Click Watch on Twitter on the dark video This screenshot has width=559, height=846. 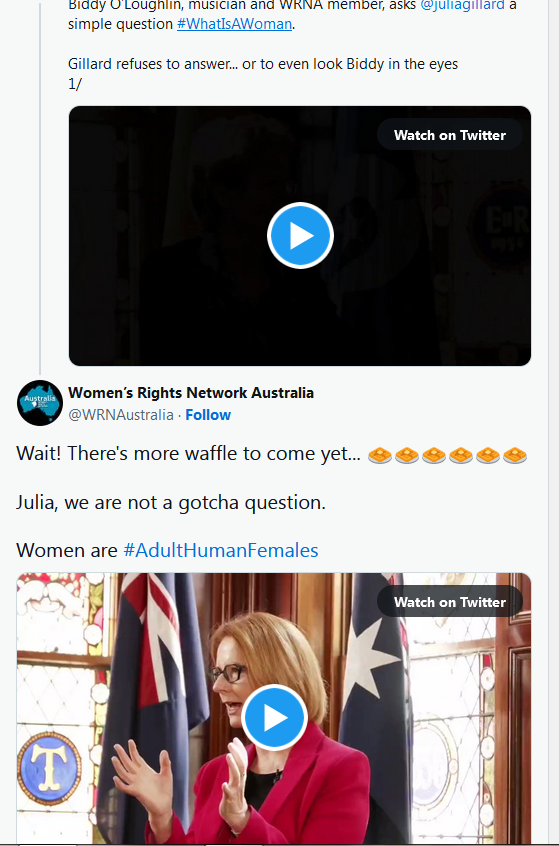(x=449, y=135)
